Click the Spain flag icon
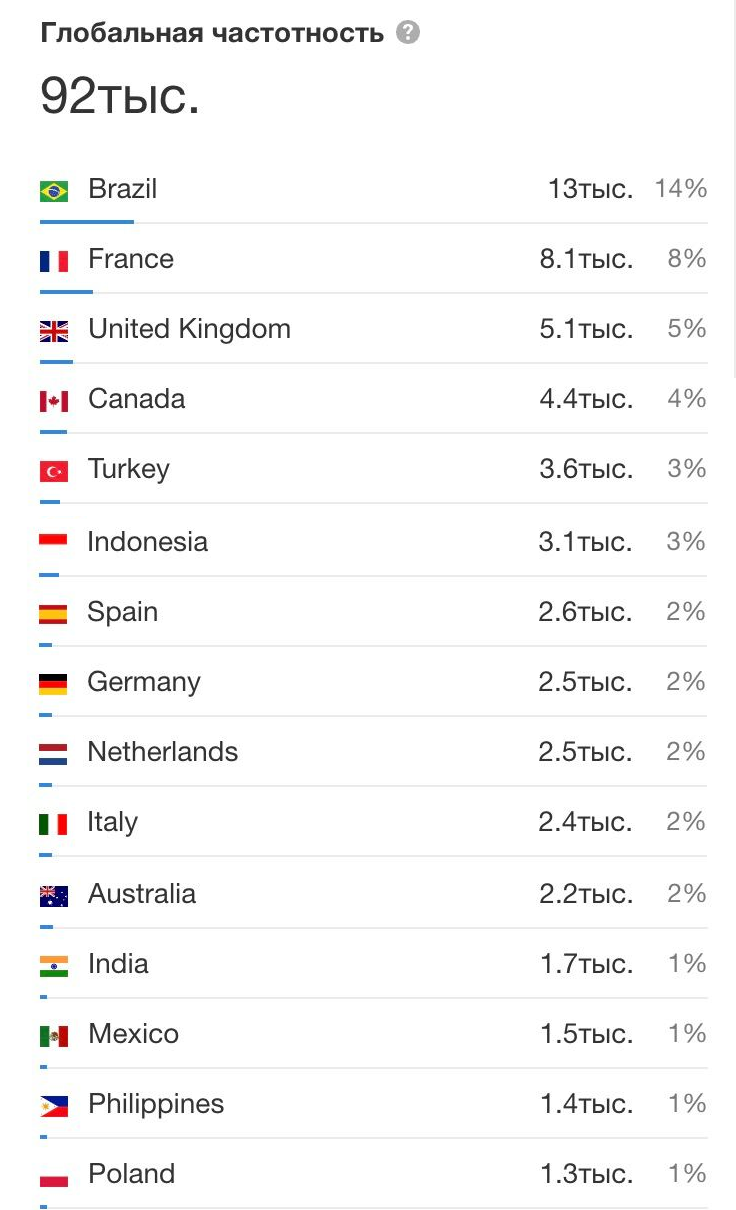The width and height of the screenshot is (736, 1210). (53, 613)
